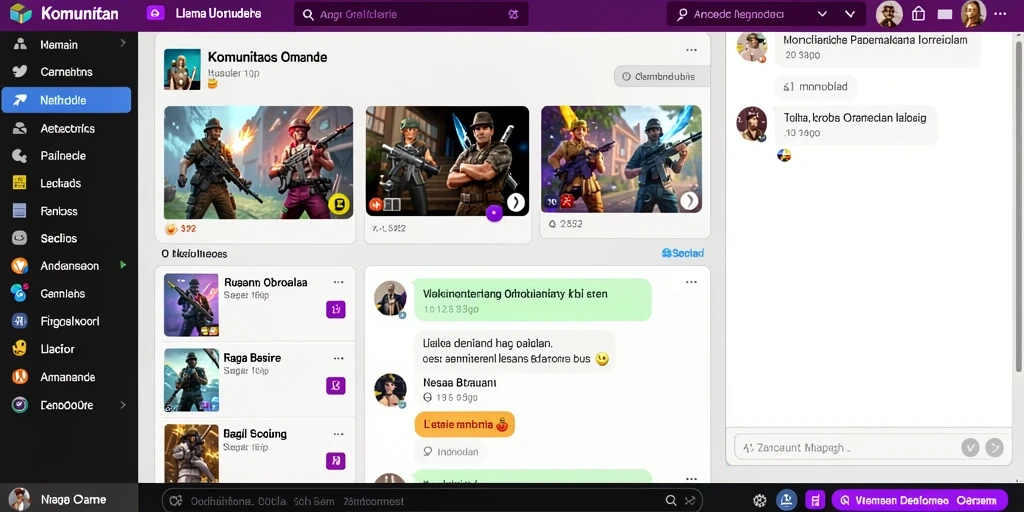Click the icon beside Firgoalkoorl
Screen dimensions: 1024x512
click(20, 321)
